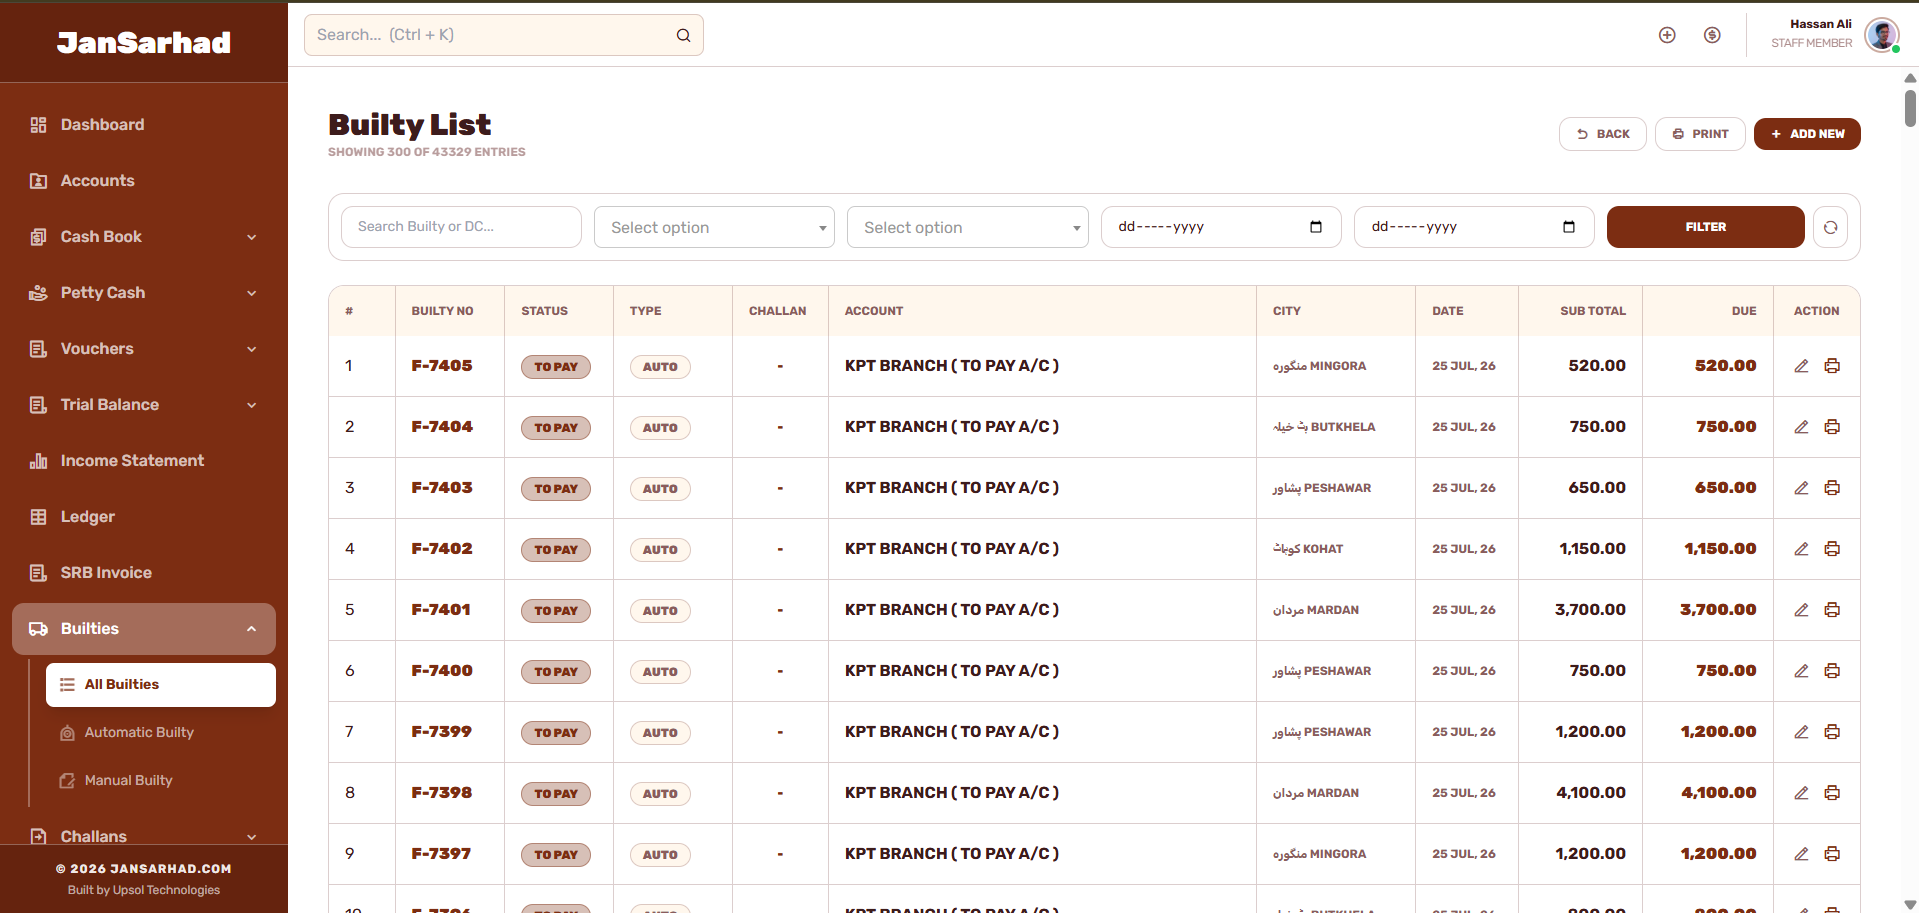
Task: Click the AUTO type badge for F-7399
Action: pos(660,733)
